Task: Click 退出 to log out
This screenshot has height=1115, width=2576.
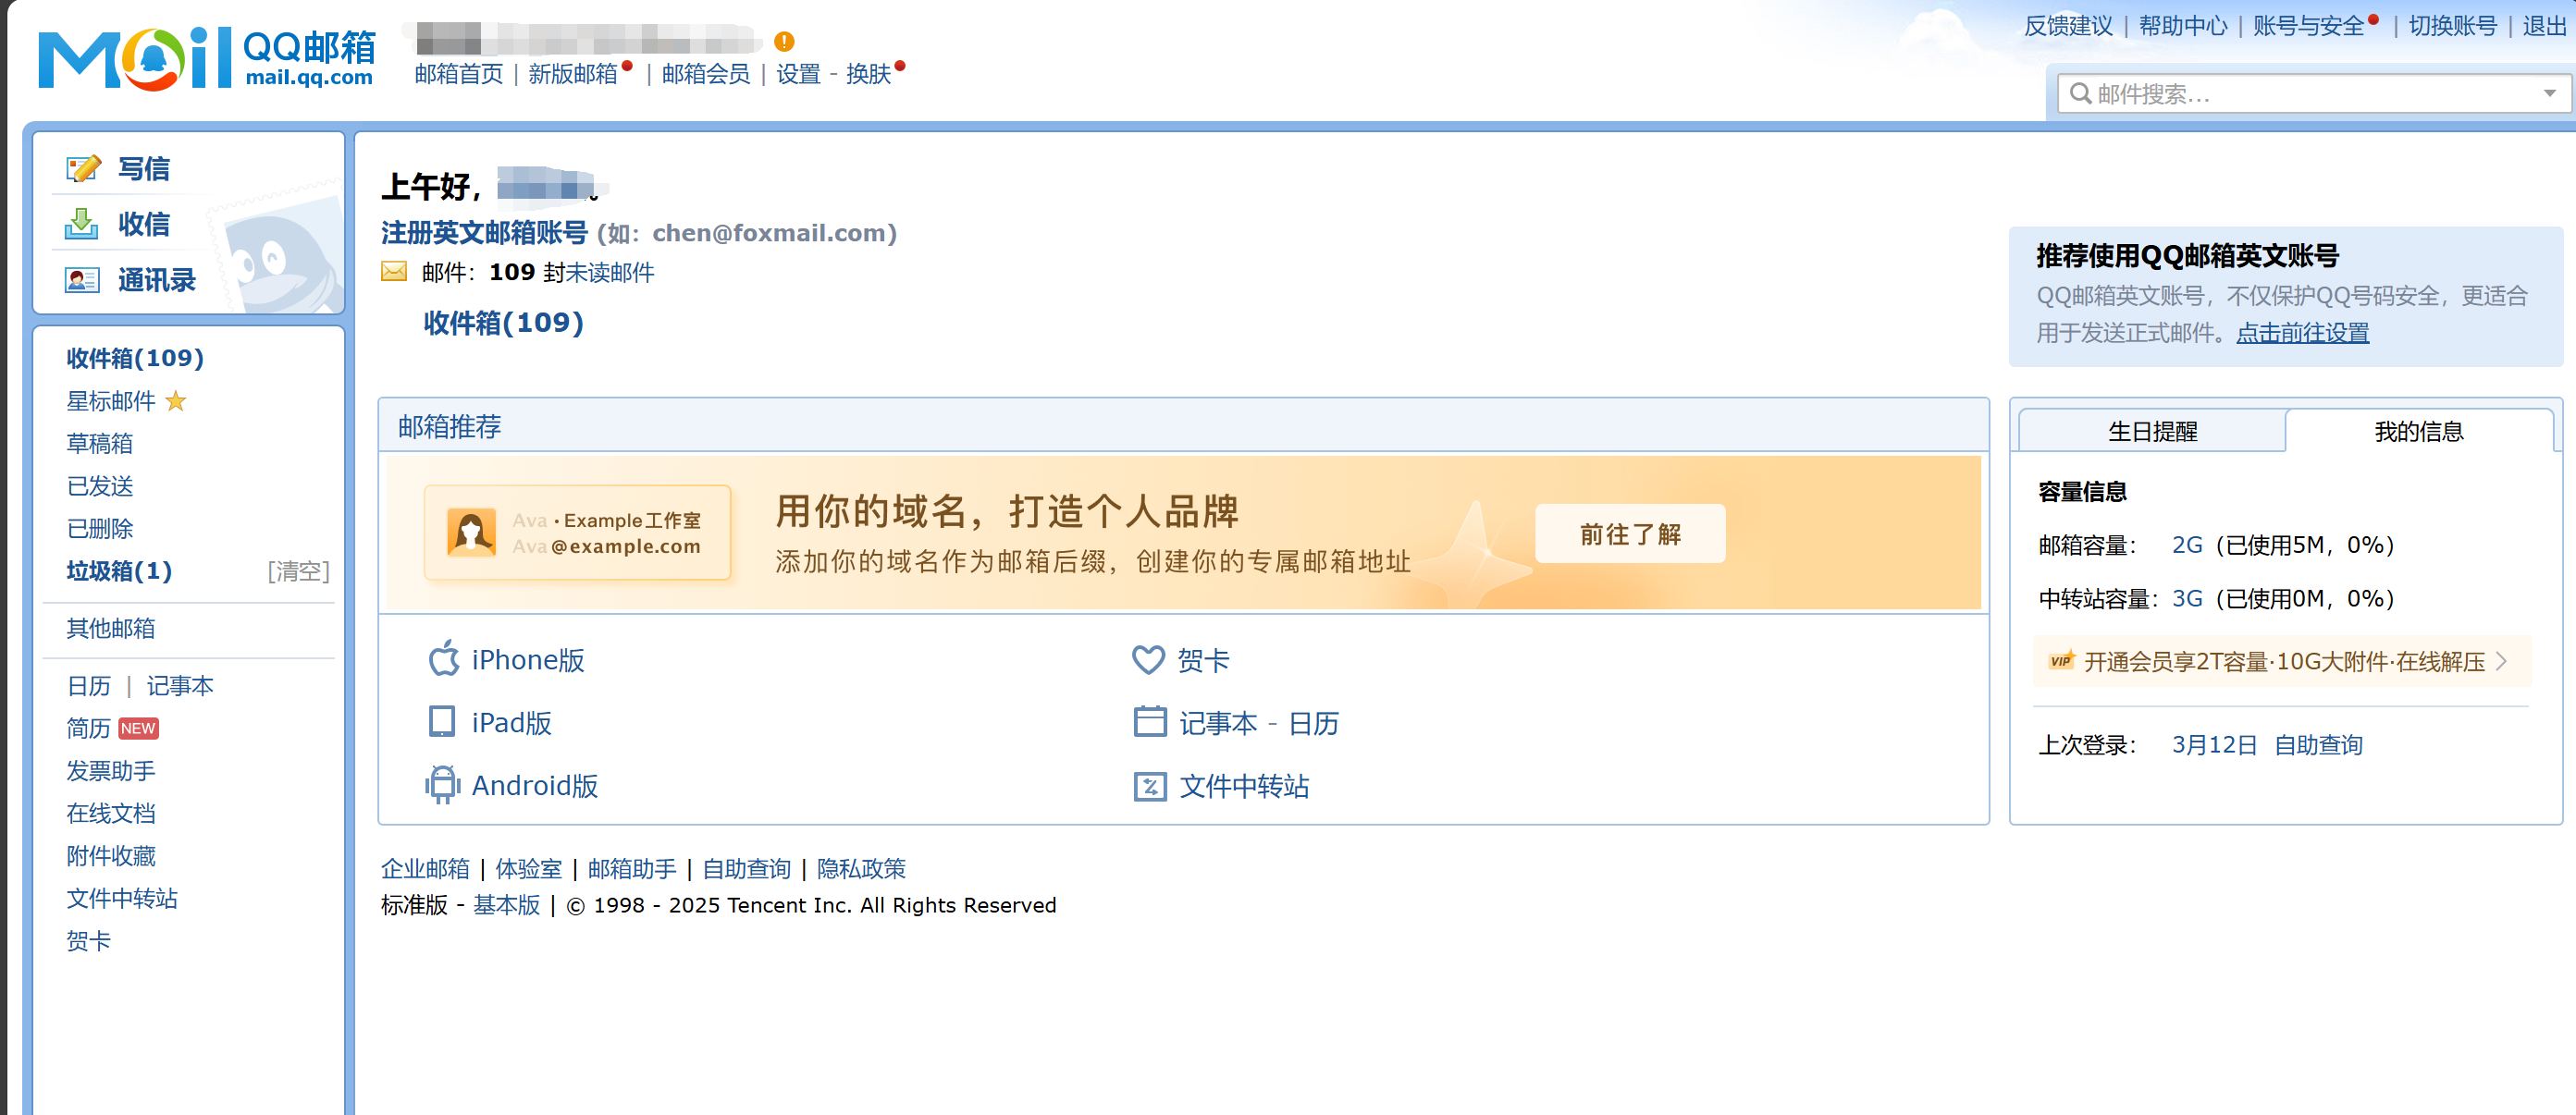Action: [x=2544, y=26]
